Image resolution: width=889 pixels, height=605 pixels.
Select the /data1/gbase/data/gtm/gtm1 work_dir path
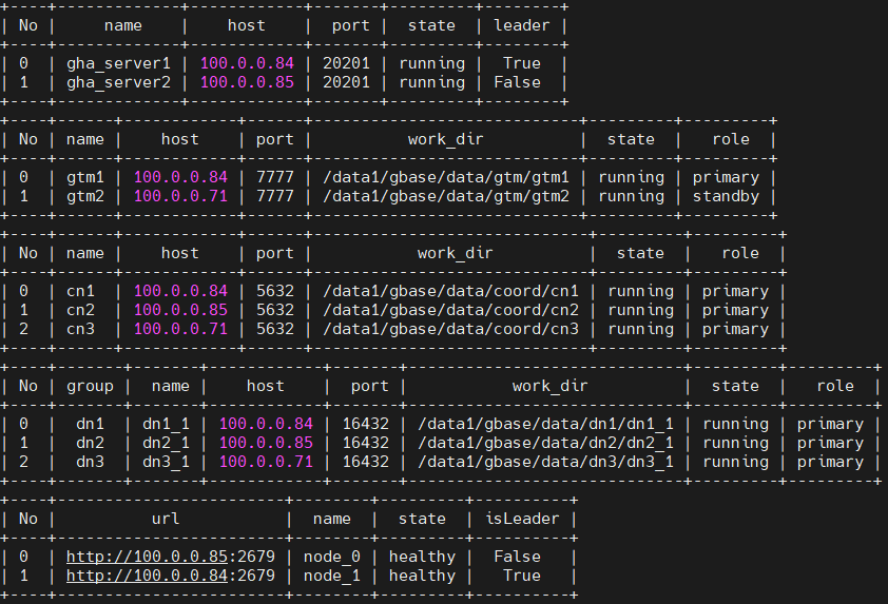click(445, 178)
